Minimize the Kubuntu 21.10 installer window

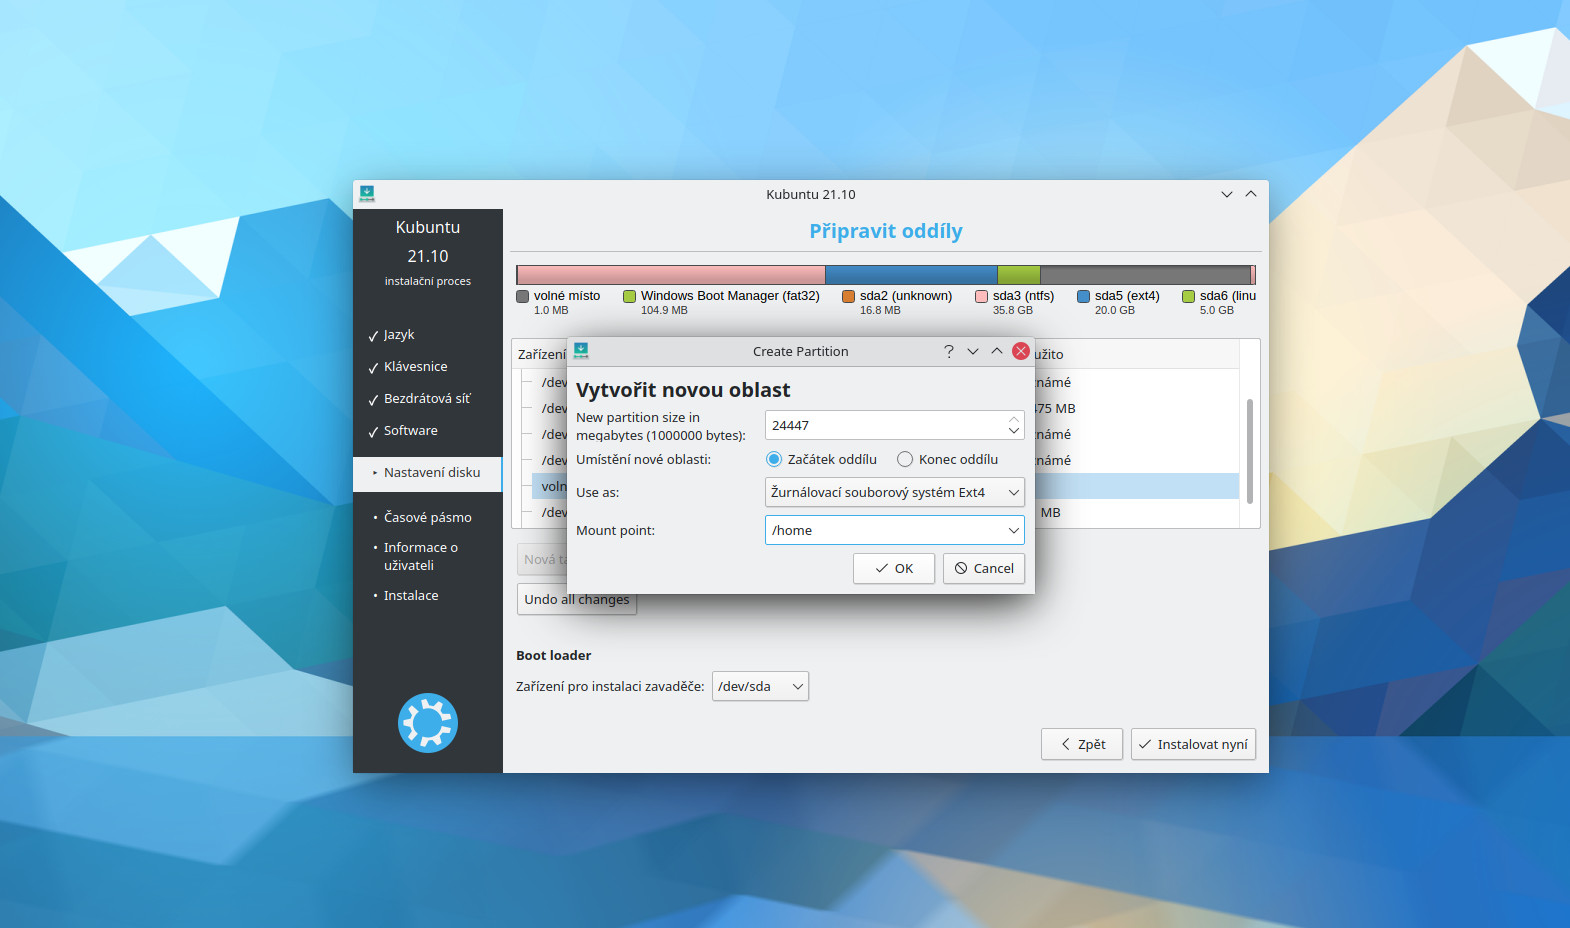point(1227,194)
